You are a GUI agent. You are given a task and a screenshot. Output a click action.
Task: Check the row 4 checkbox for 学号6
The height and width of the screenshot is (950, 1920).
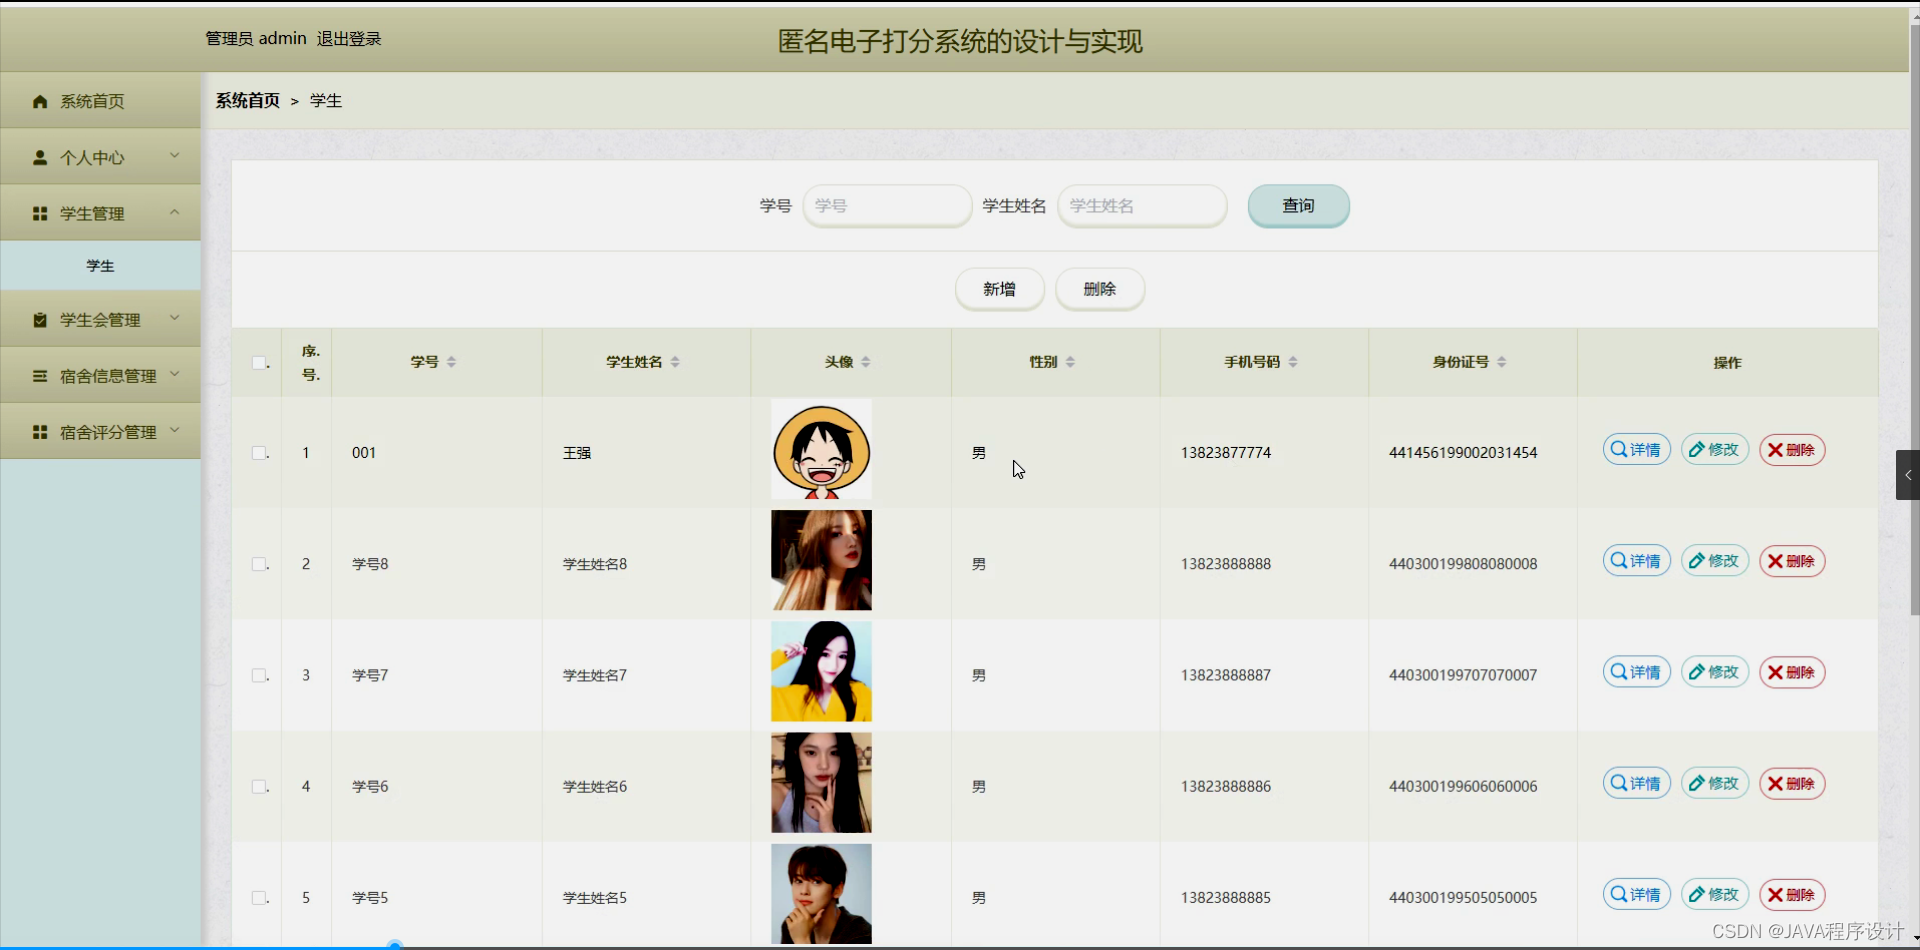coord(259,786)
